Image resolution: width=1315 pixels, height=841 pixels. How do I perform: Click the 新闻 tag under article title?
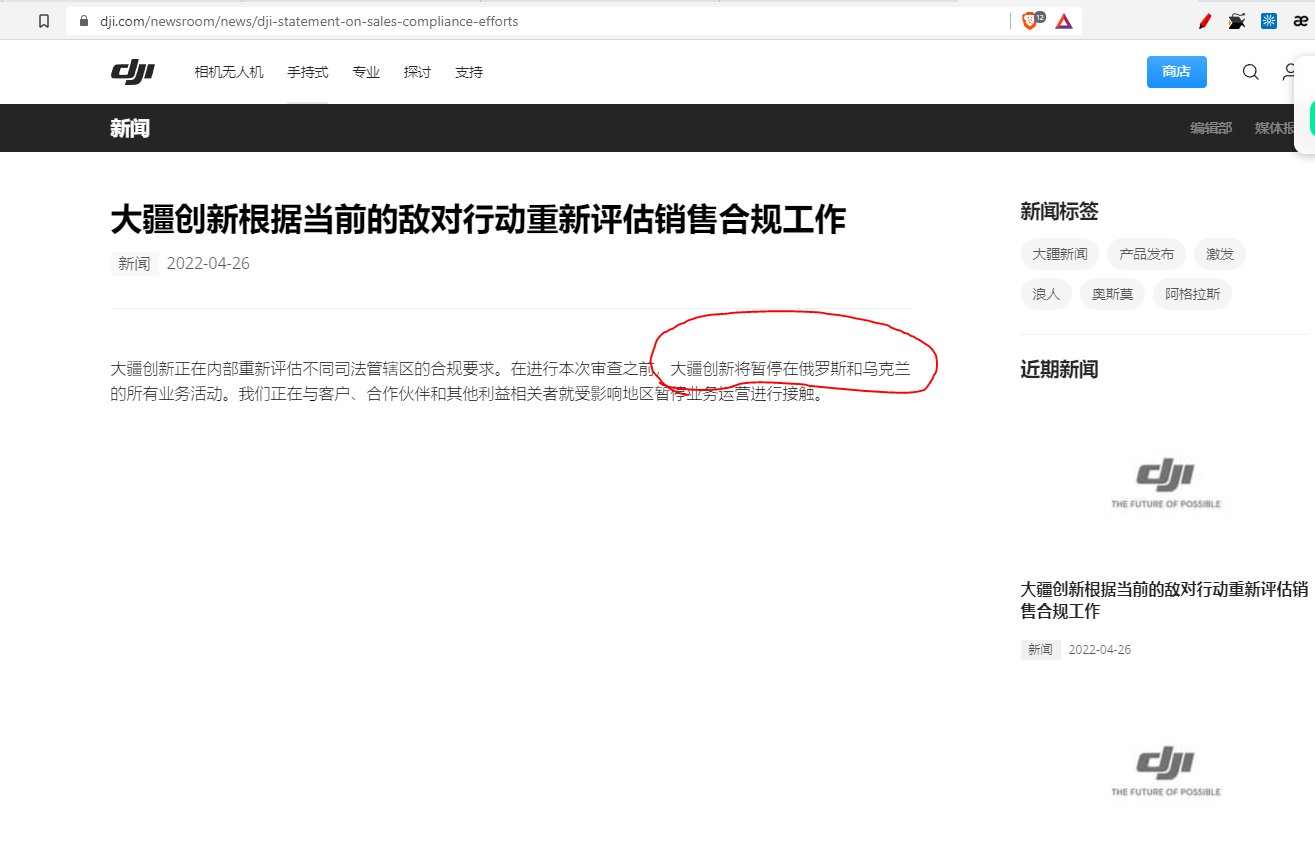134,264
